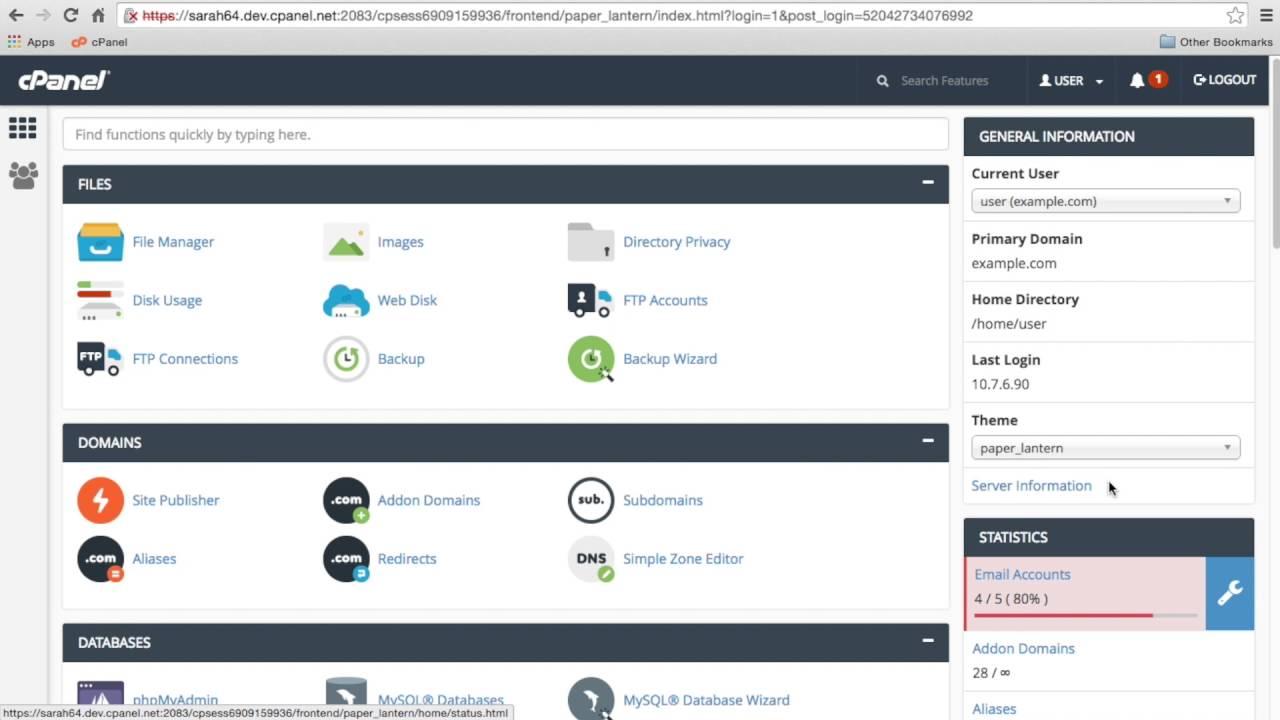Click the Aliases icon in Domains
The width and height of the screenshot is (1280, 720).
100,559
